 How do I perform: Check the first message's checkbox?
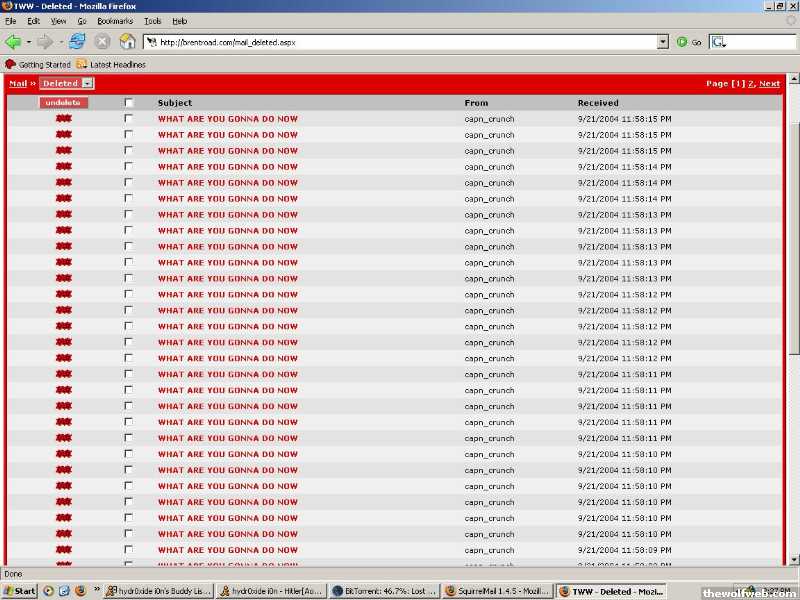click(x=128, y=119)
